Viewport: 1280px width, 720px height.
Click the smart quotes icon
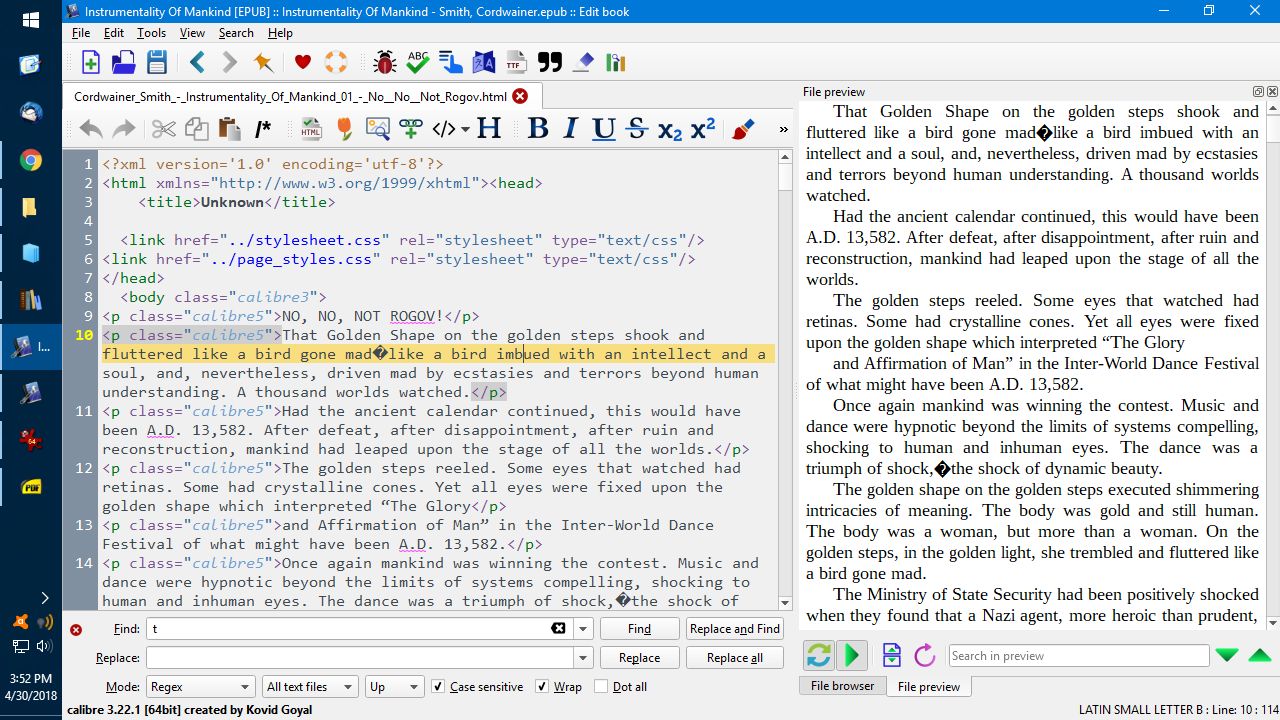[x=549, y=63]
